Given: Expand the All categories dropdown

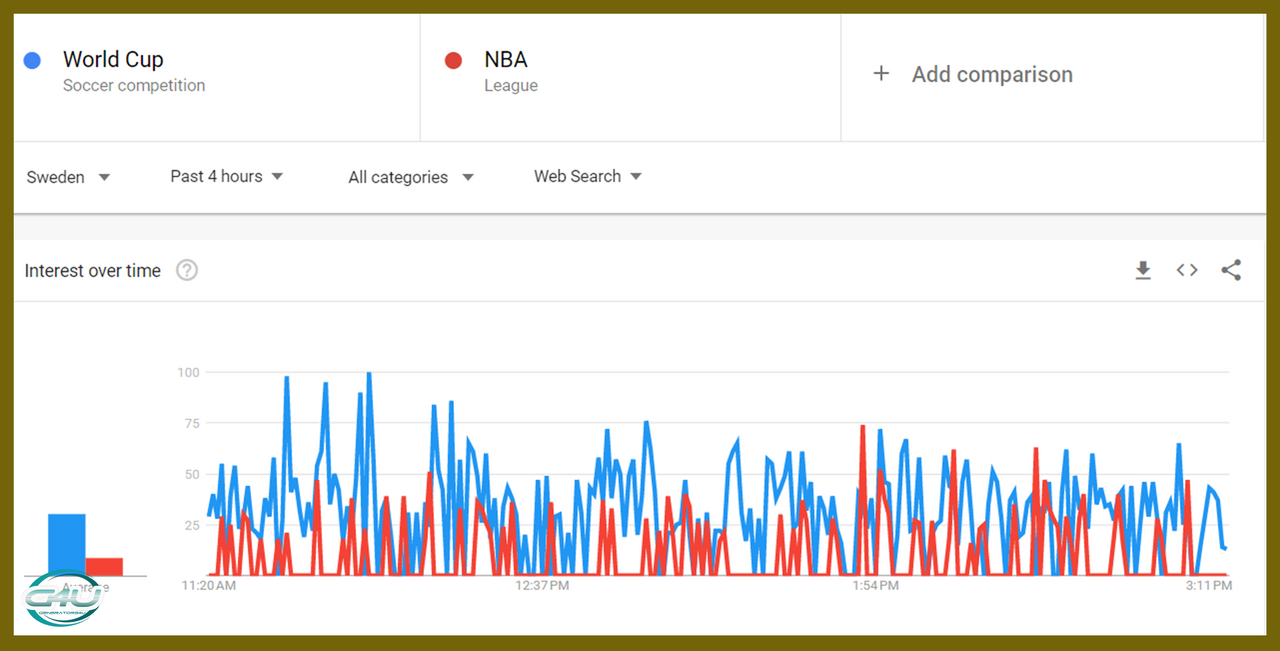Looking at the screenshot, I should [411, 177].
